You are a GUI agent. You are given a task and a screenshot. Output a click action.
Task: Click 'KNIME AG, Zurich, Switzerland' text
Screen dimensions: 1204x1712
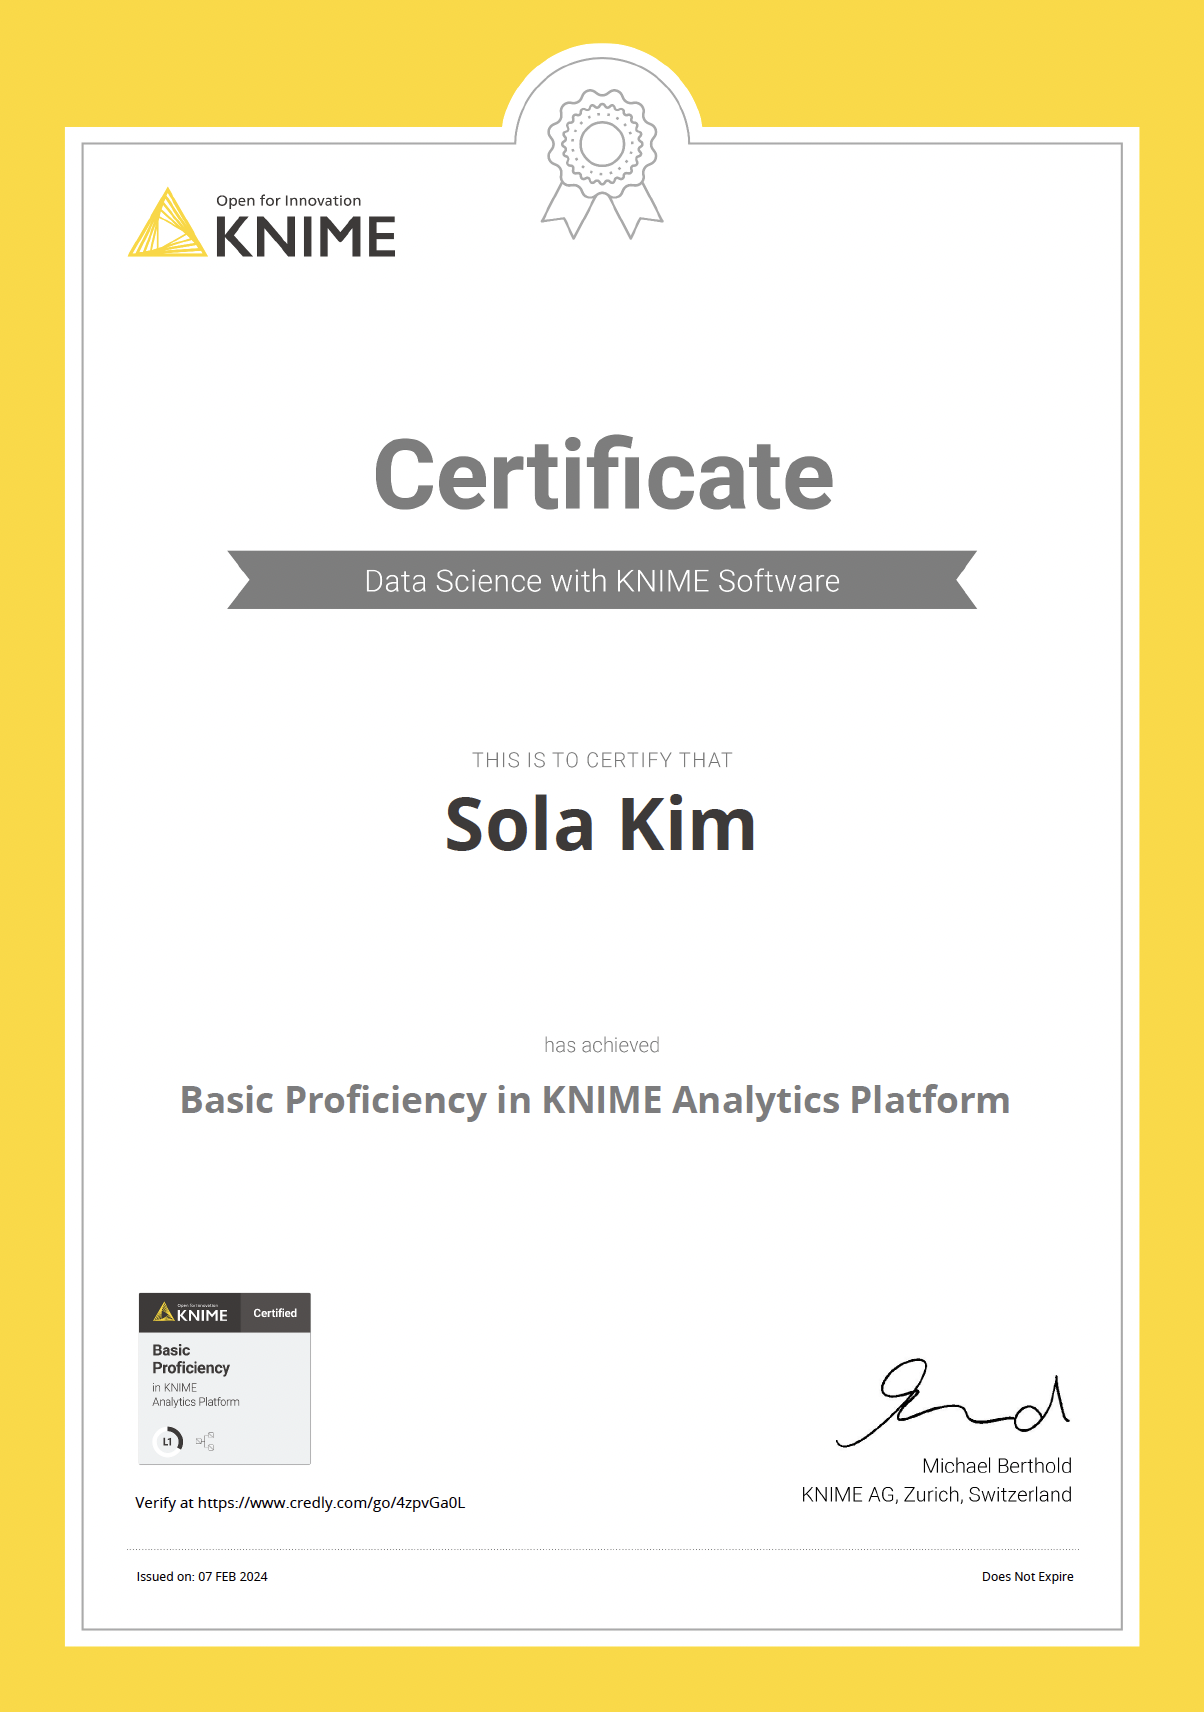click(x=937, y=1494)
